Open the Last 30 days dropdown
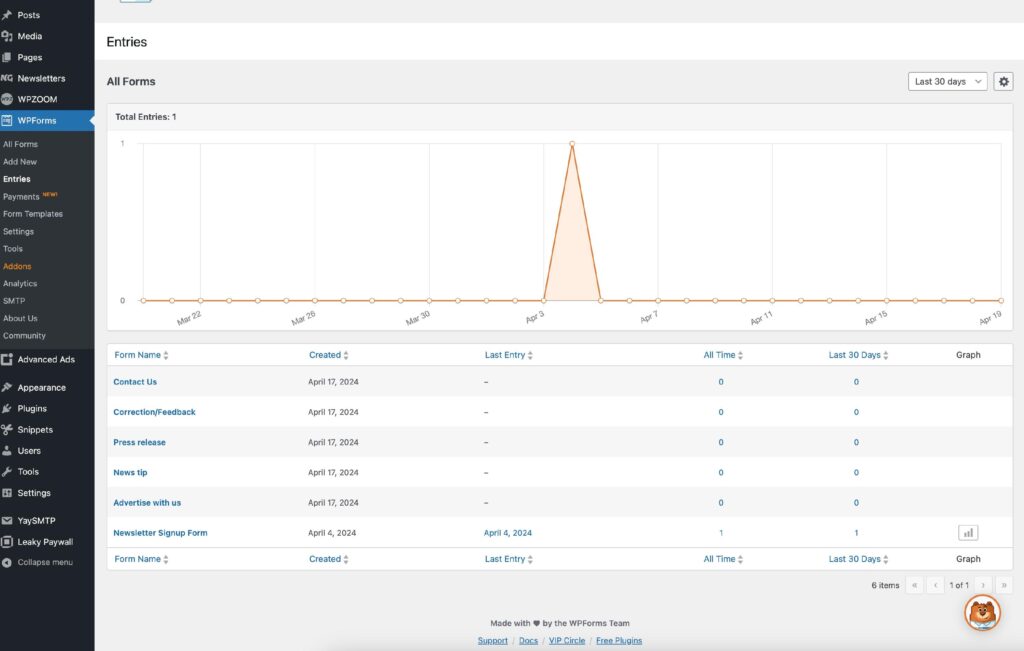 point(947,82)
